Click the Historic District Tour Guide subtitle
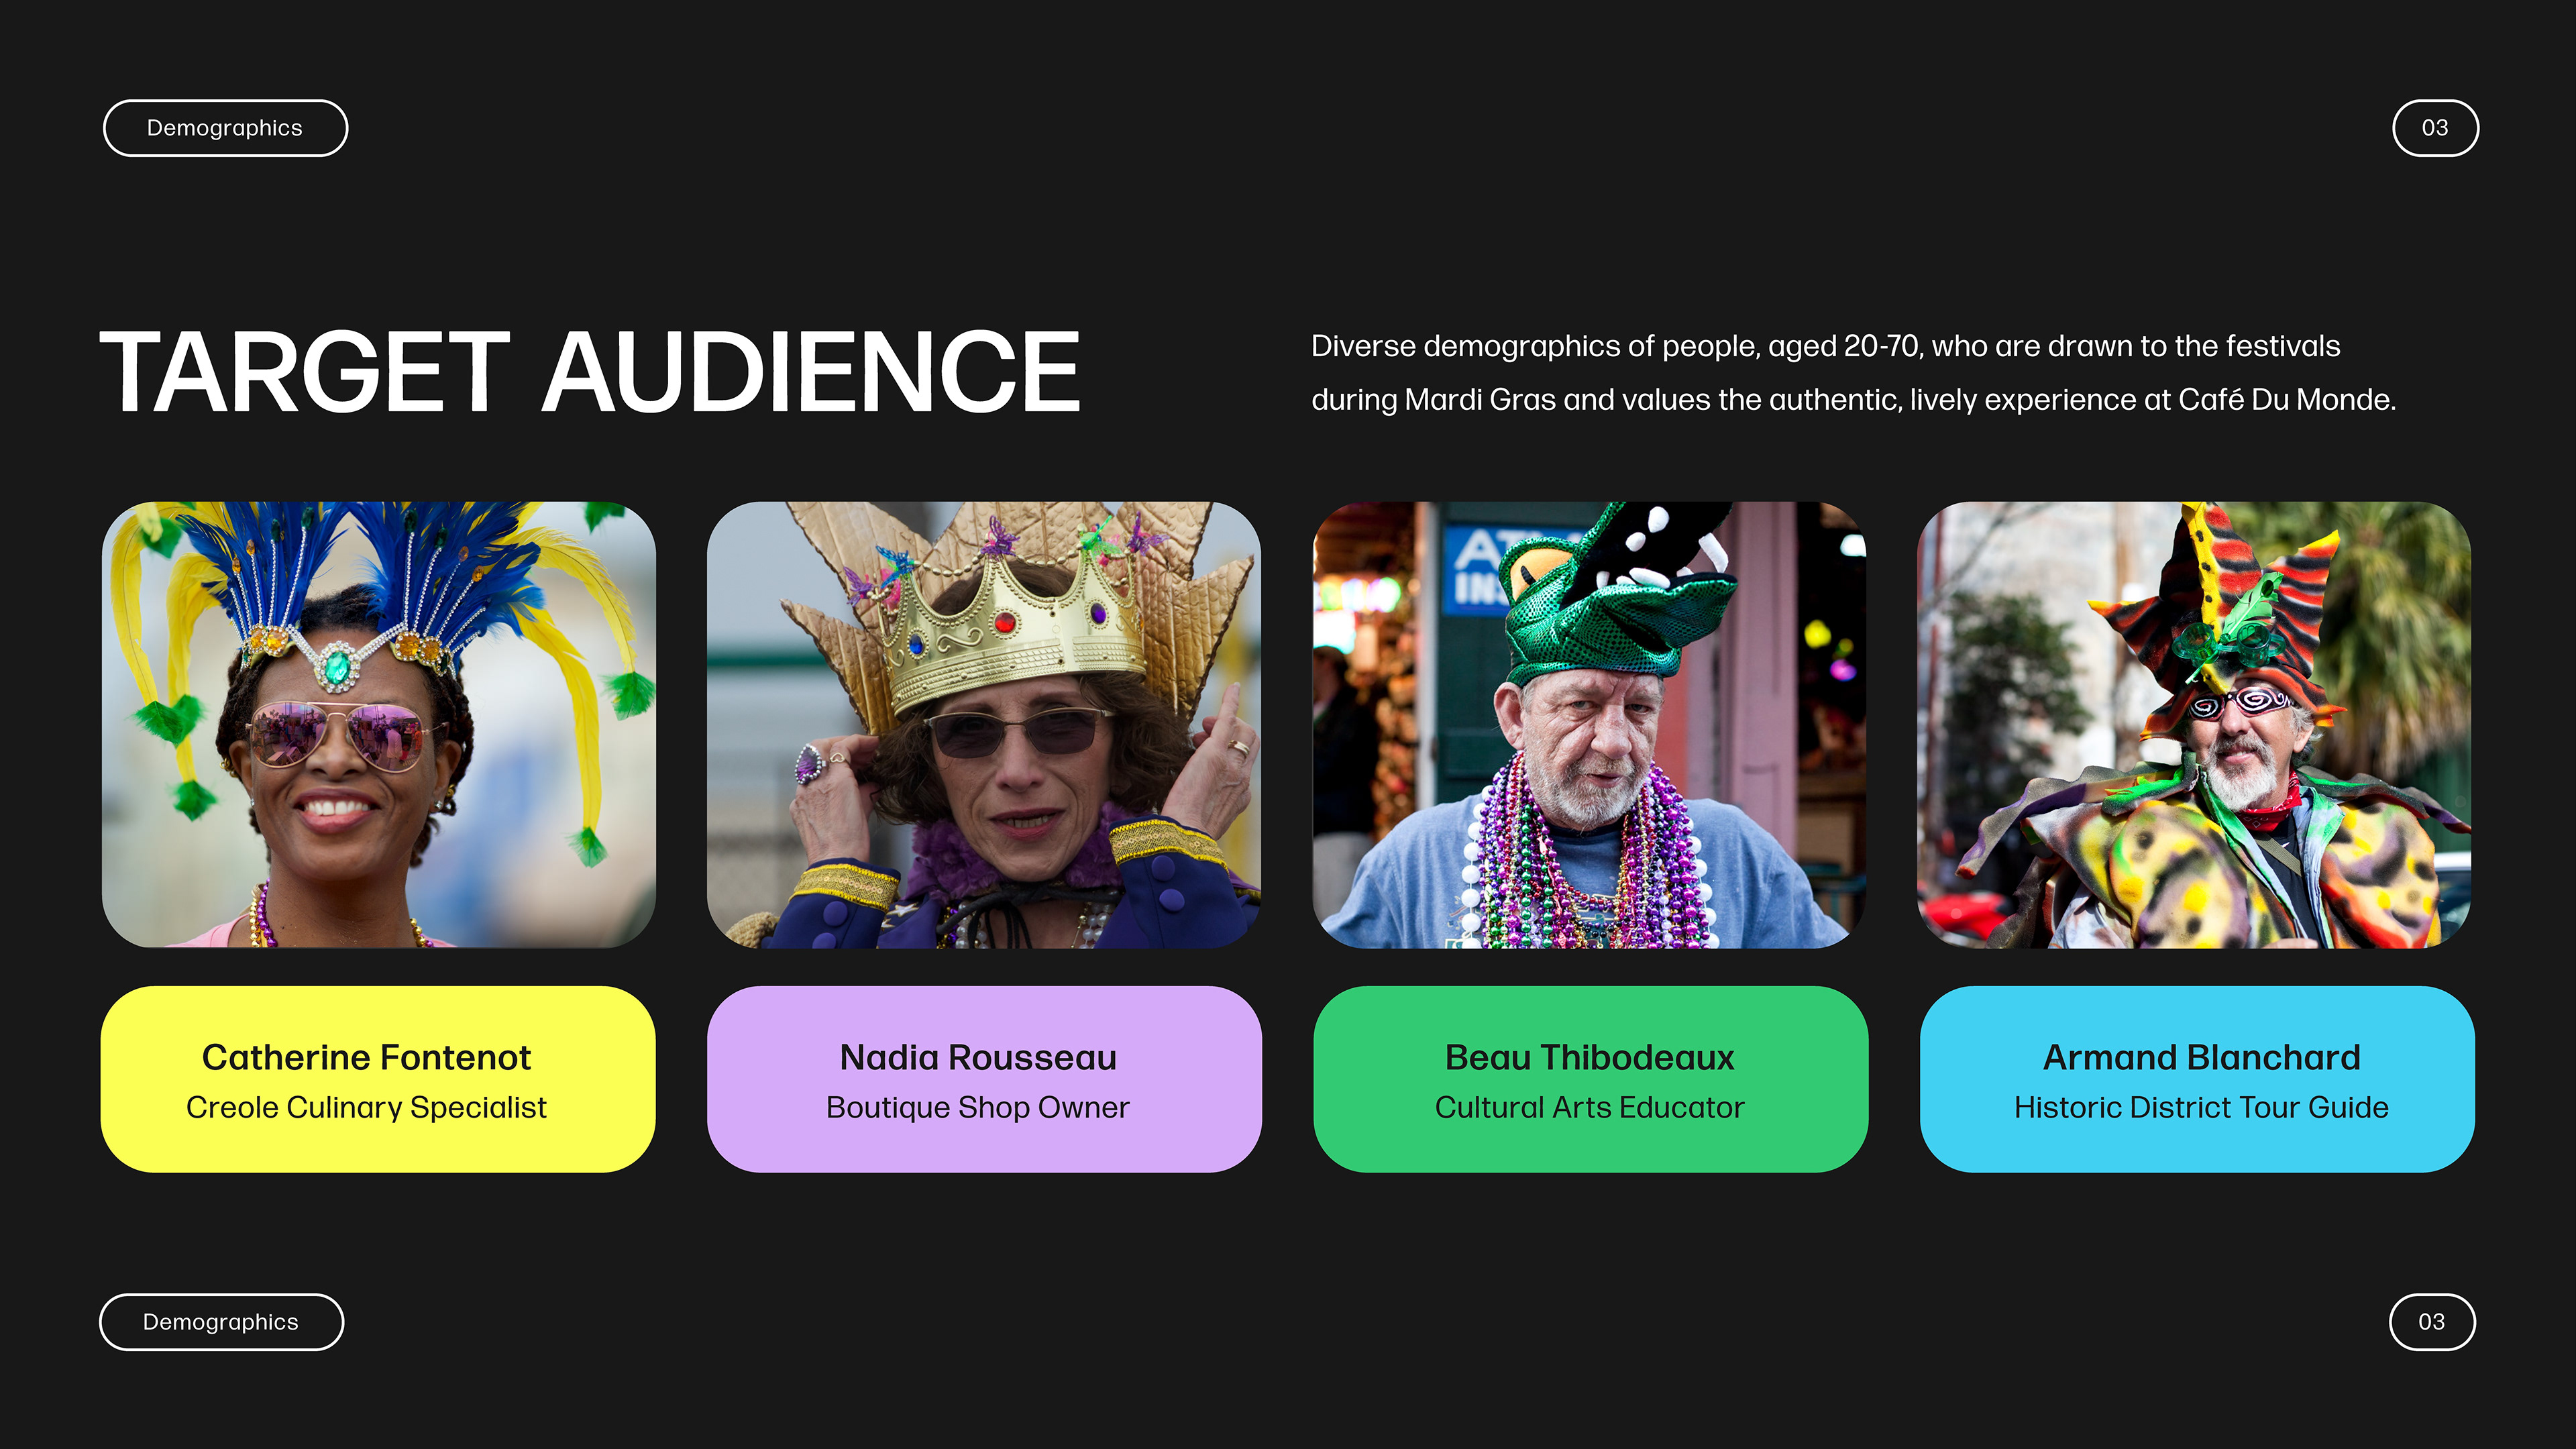This screenshot has height=1449, width=2576. (2201, 1108)
